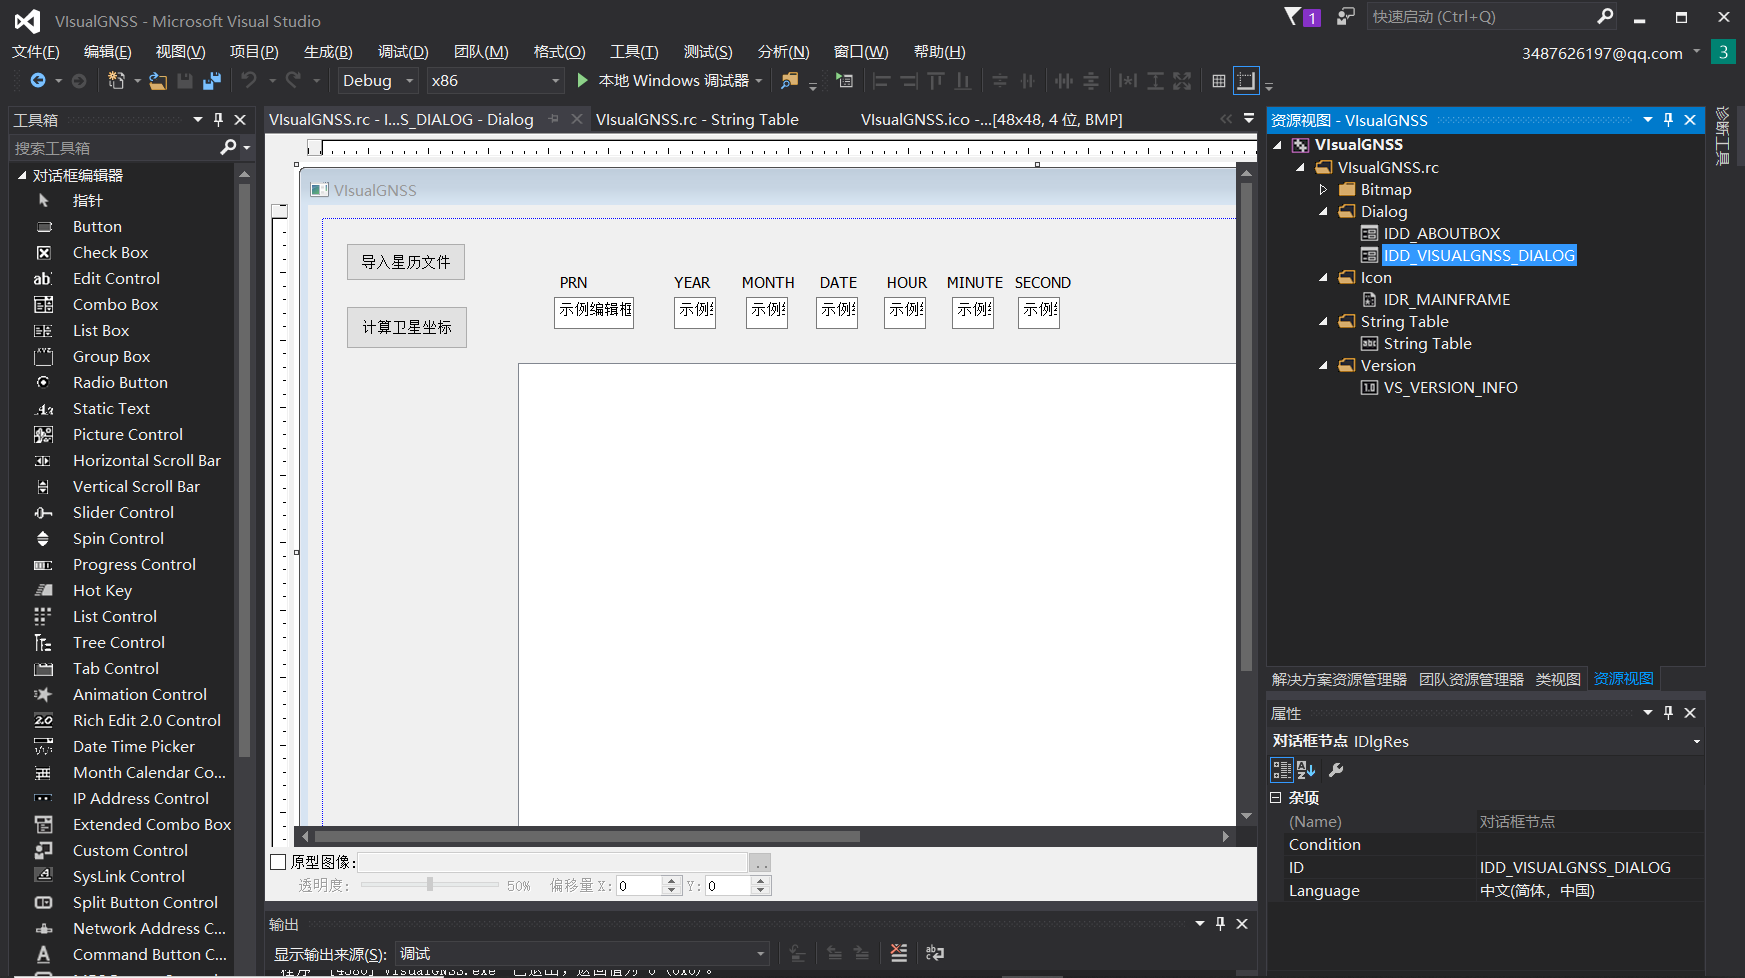1745x978 pixels.
Task: Select VS_VERSION_INFO resource
Action: (1450, 388)
